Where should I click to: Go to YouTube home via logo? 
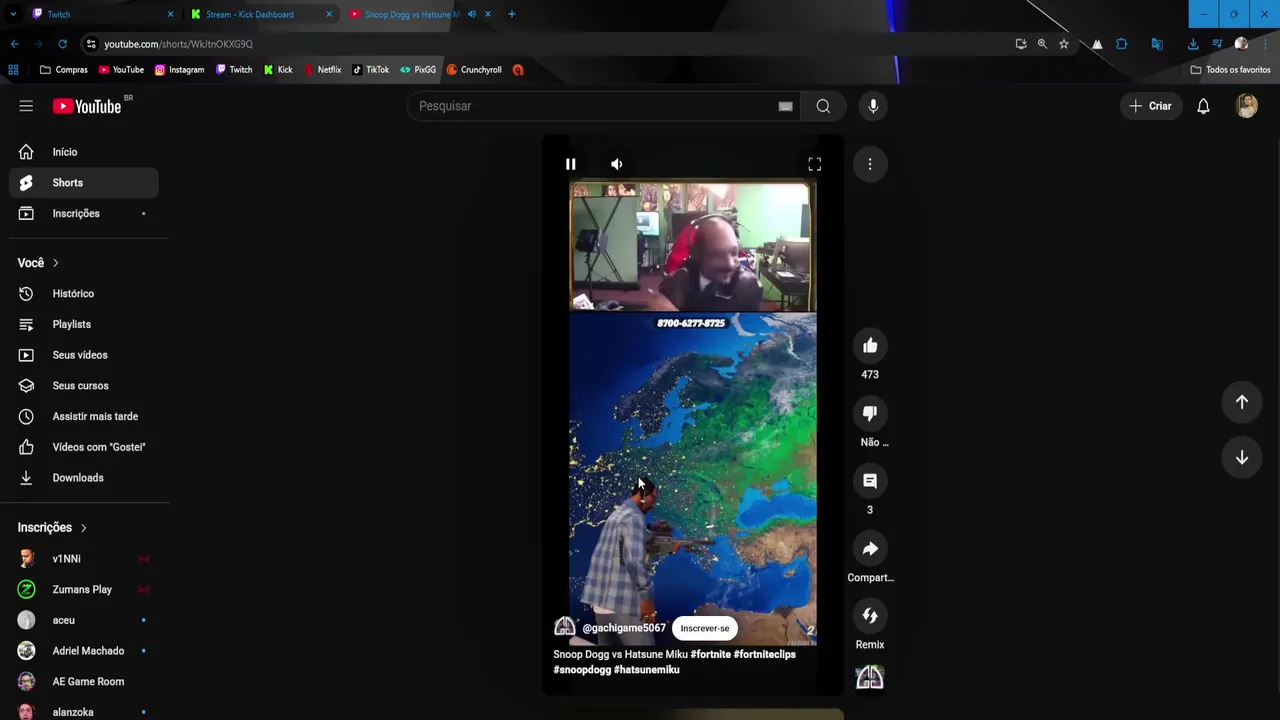pyautogui.click(x=87, y=106)
